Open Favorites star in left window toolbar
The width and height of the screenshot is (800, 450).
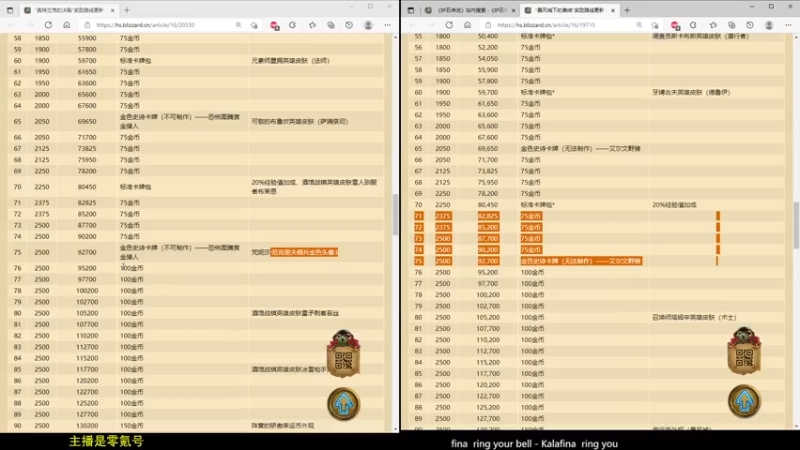point(312,25)
